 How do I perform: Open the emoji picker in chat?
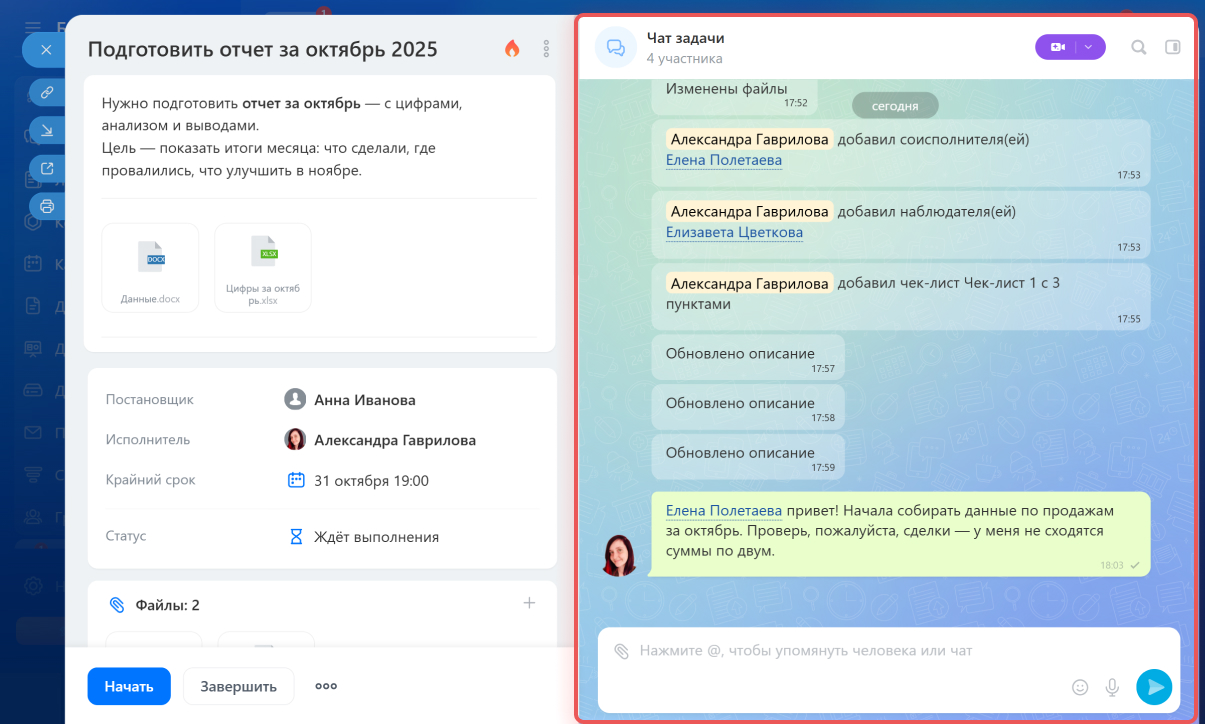(1080, 687)
